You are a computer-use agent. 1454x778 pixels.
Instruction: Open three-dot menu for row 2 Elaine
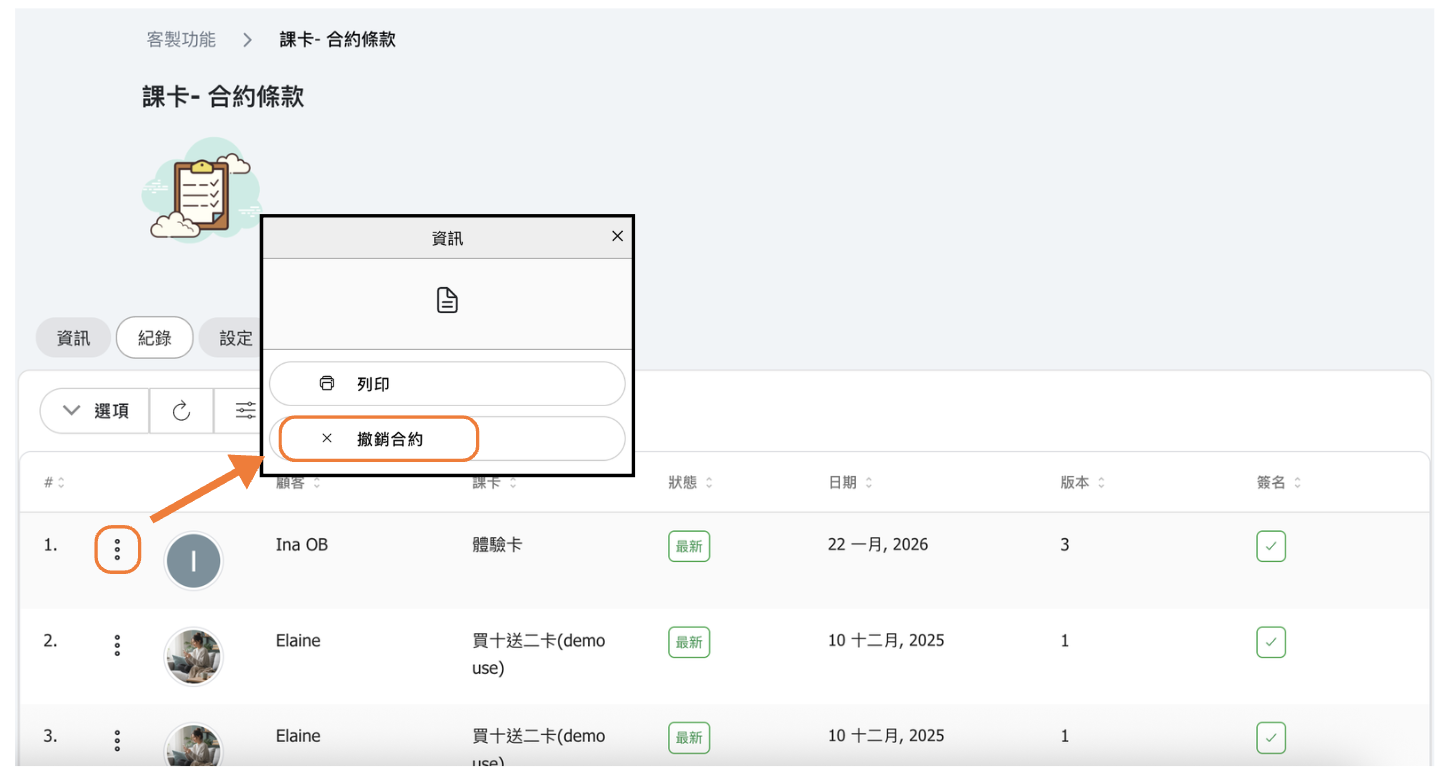pos(118,645)
